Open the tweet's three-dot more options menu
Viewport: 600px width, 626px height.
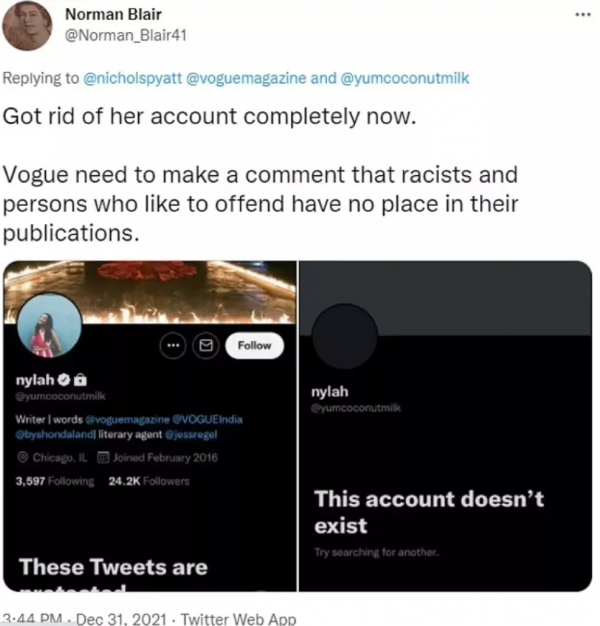584,15
